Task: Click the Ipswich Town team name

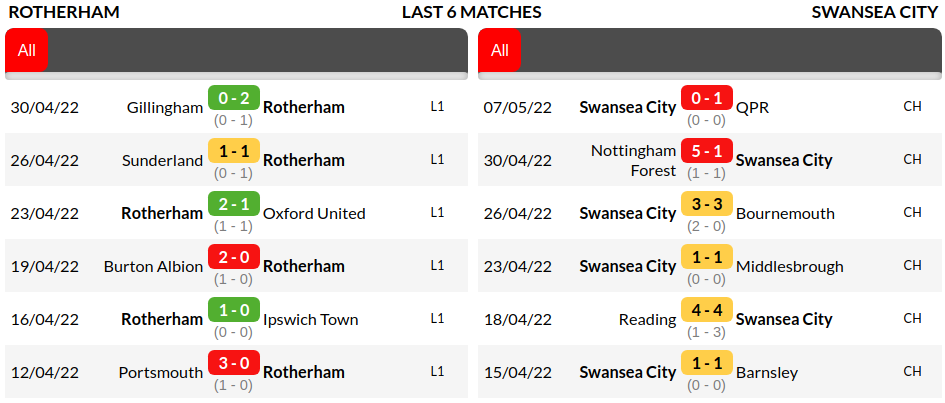Action: point(310,319)
